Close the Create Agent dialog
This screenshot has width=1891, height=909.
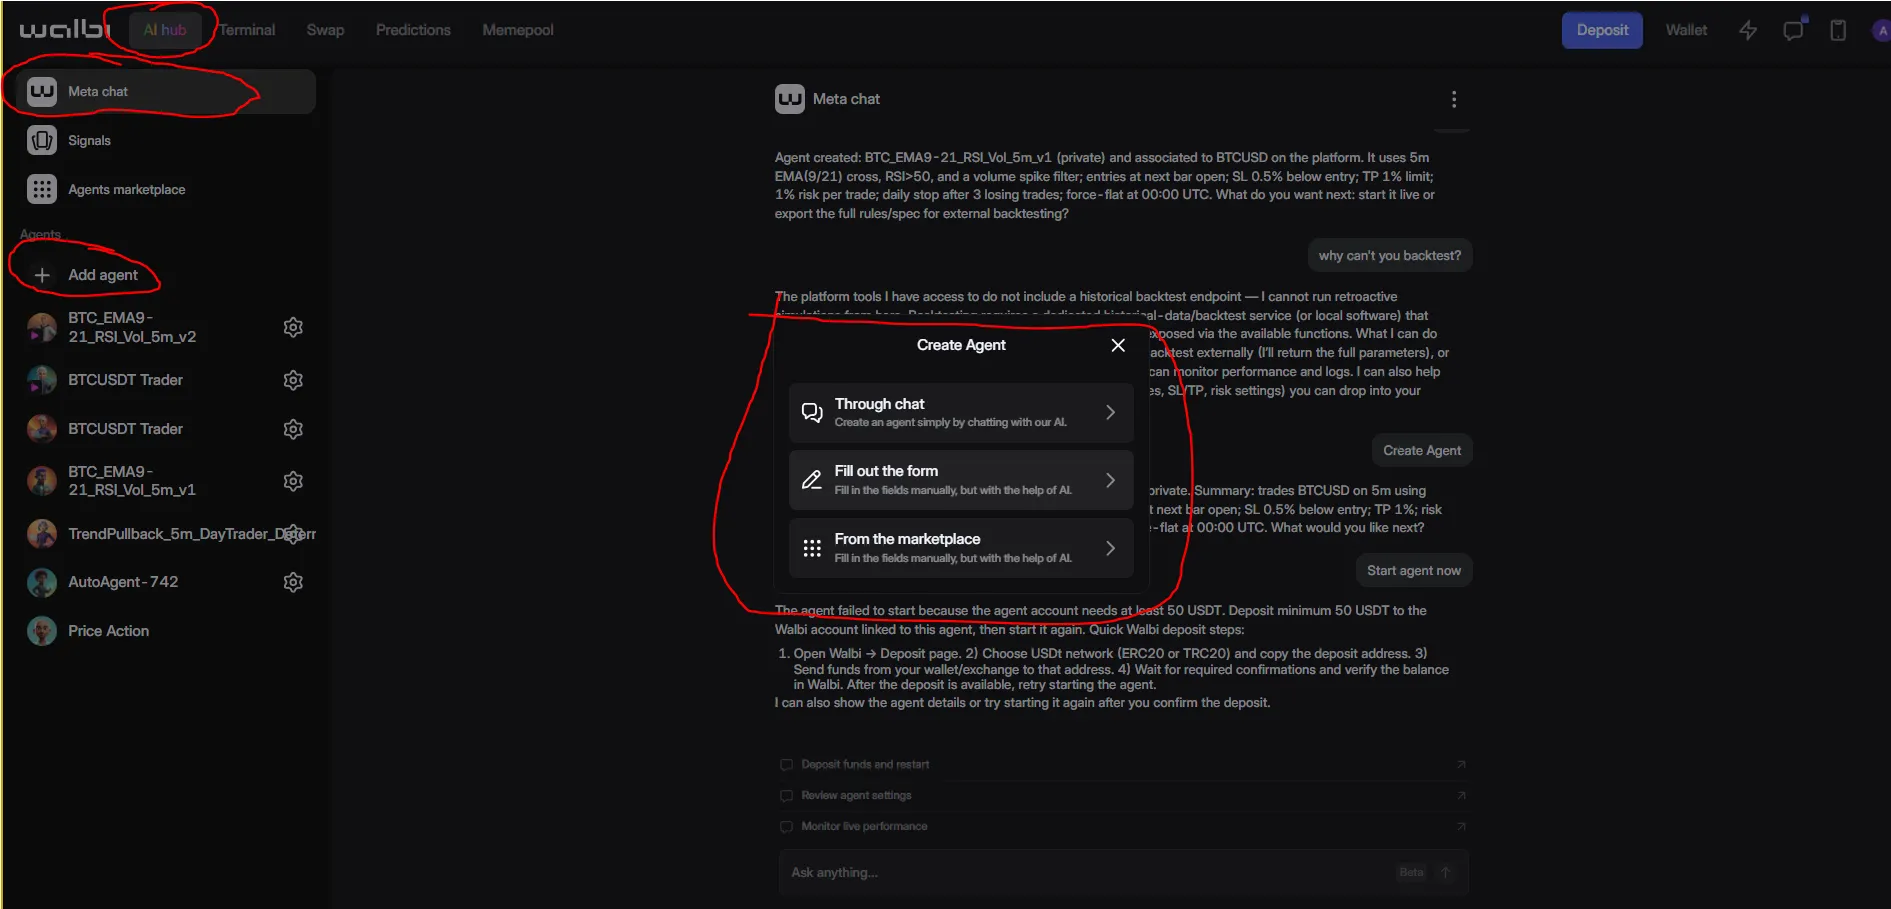[x=1118, y=345]
